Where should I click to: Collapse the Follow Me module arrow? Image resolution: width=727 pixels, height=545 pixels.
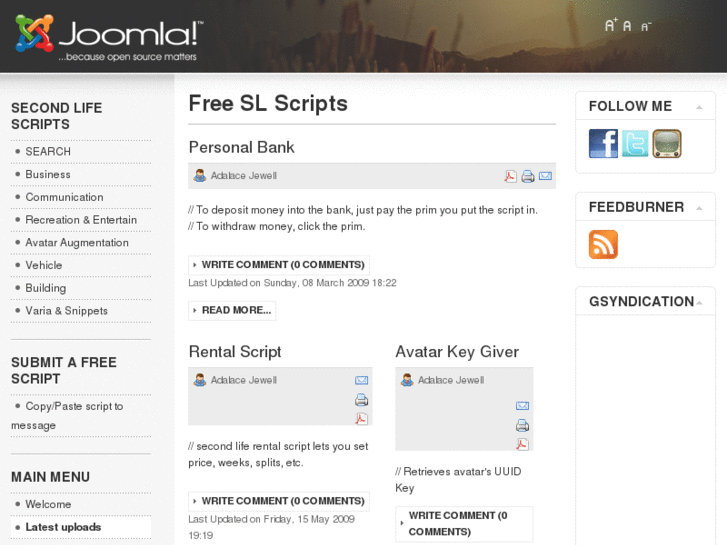[699, 107]
